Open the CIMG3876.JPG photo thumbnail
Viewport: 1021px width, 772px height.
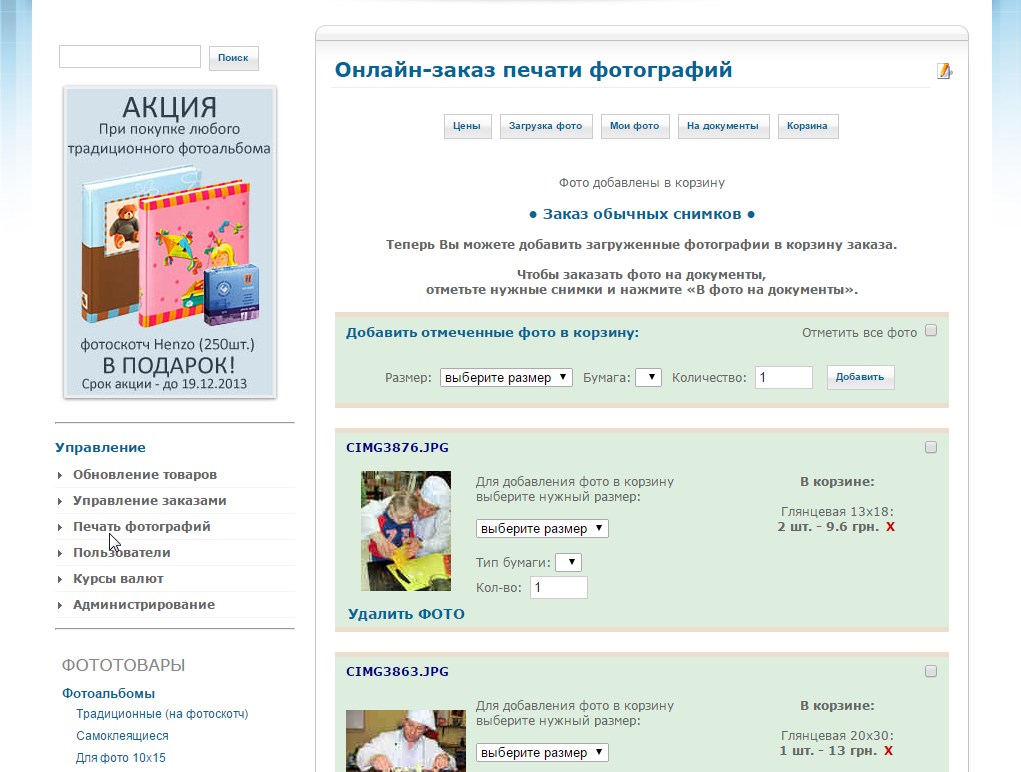[405, 531]
